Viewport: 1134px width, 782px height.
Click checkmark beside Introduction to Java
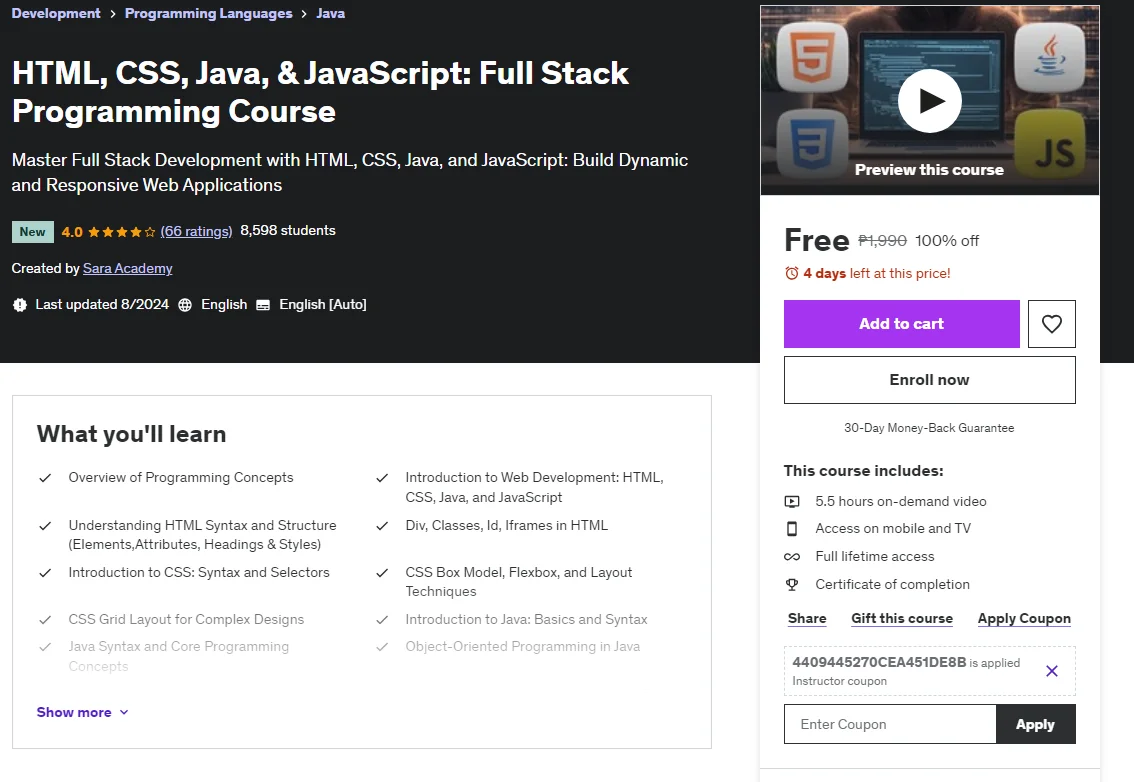tap(382, 620)
